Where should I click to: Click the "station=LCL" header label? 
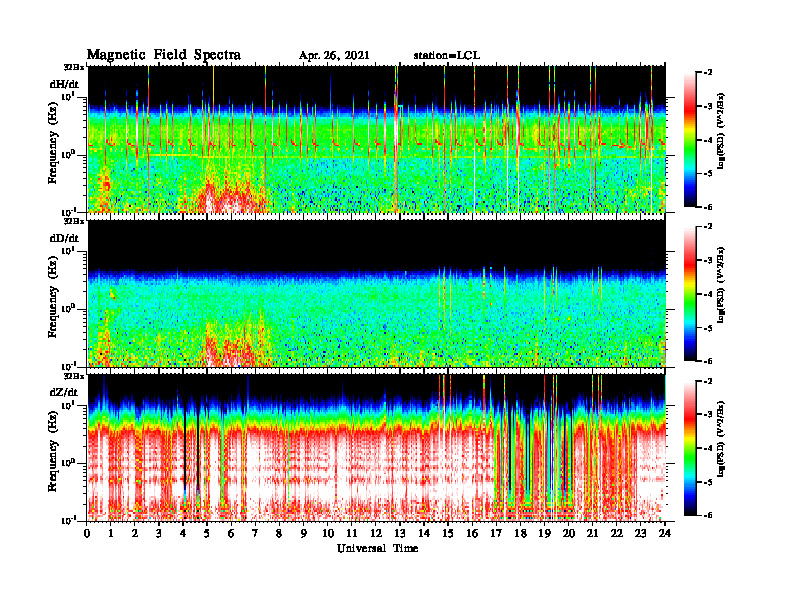pos(447,56)
